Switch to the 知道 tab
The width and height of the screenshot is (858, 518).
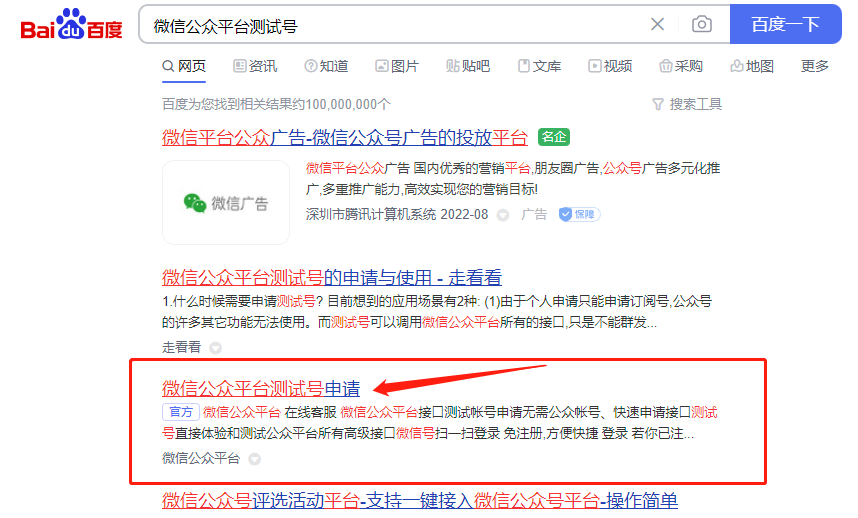(326, 66)
